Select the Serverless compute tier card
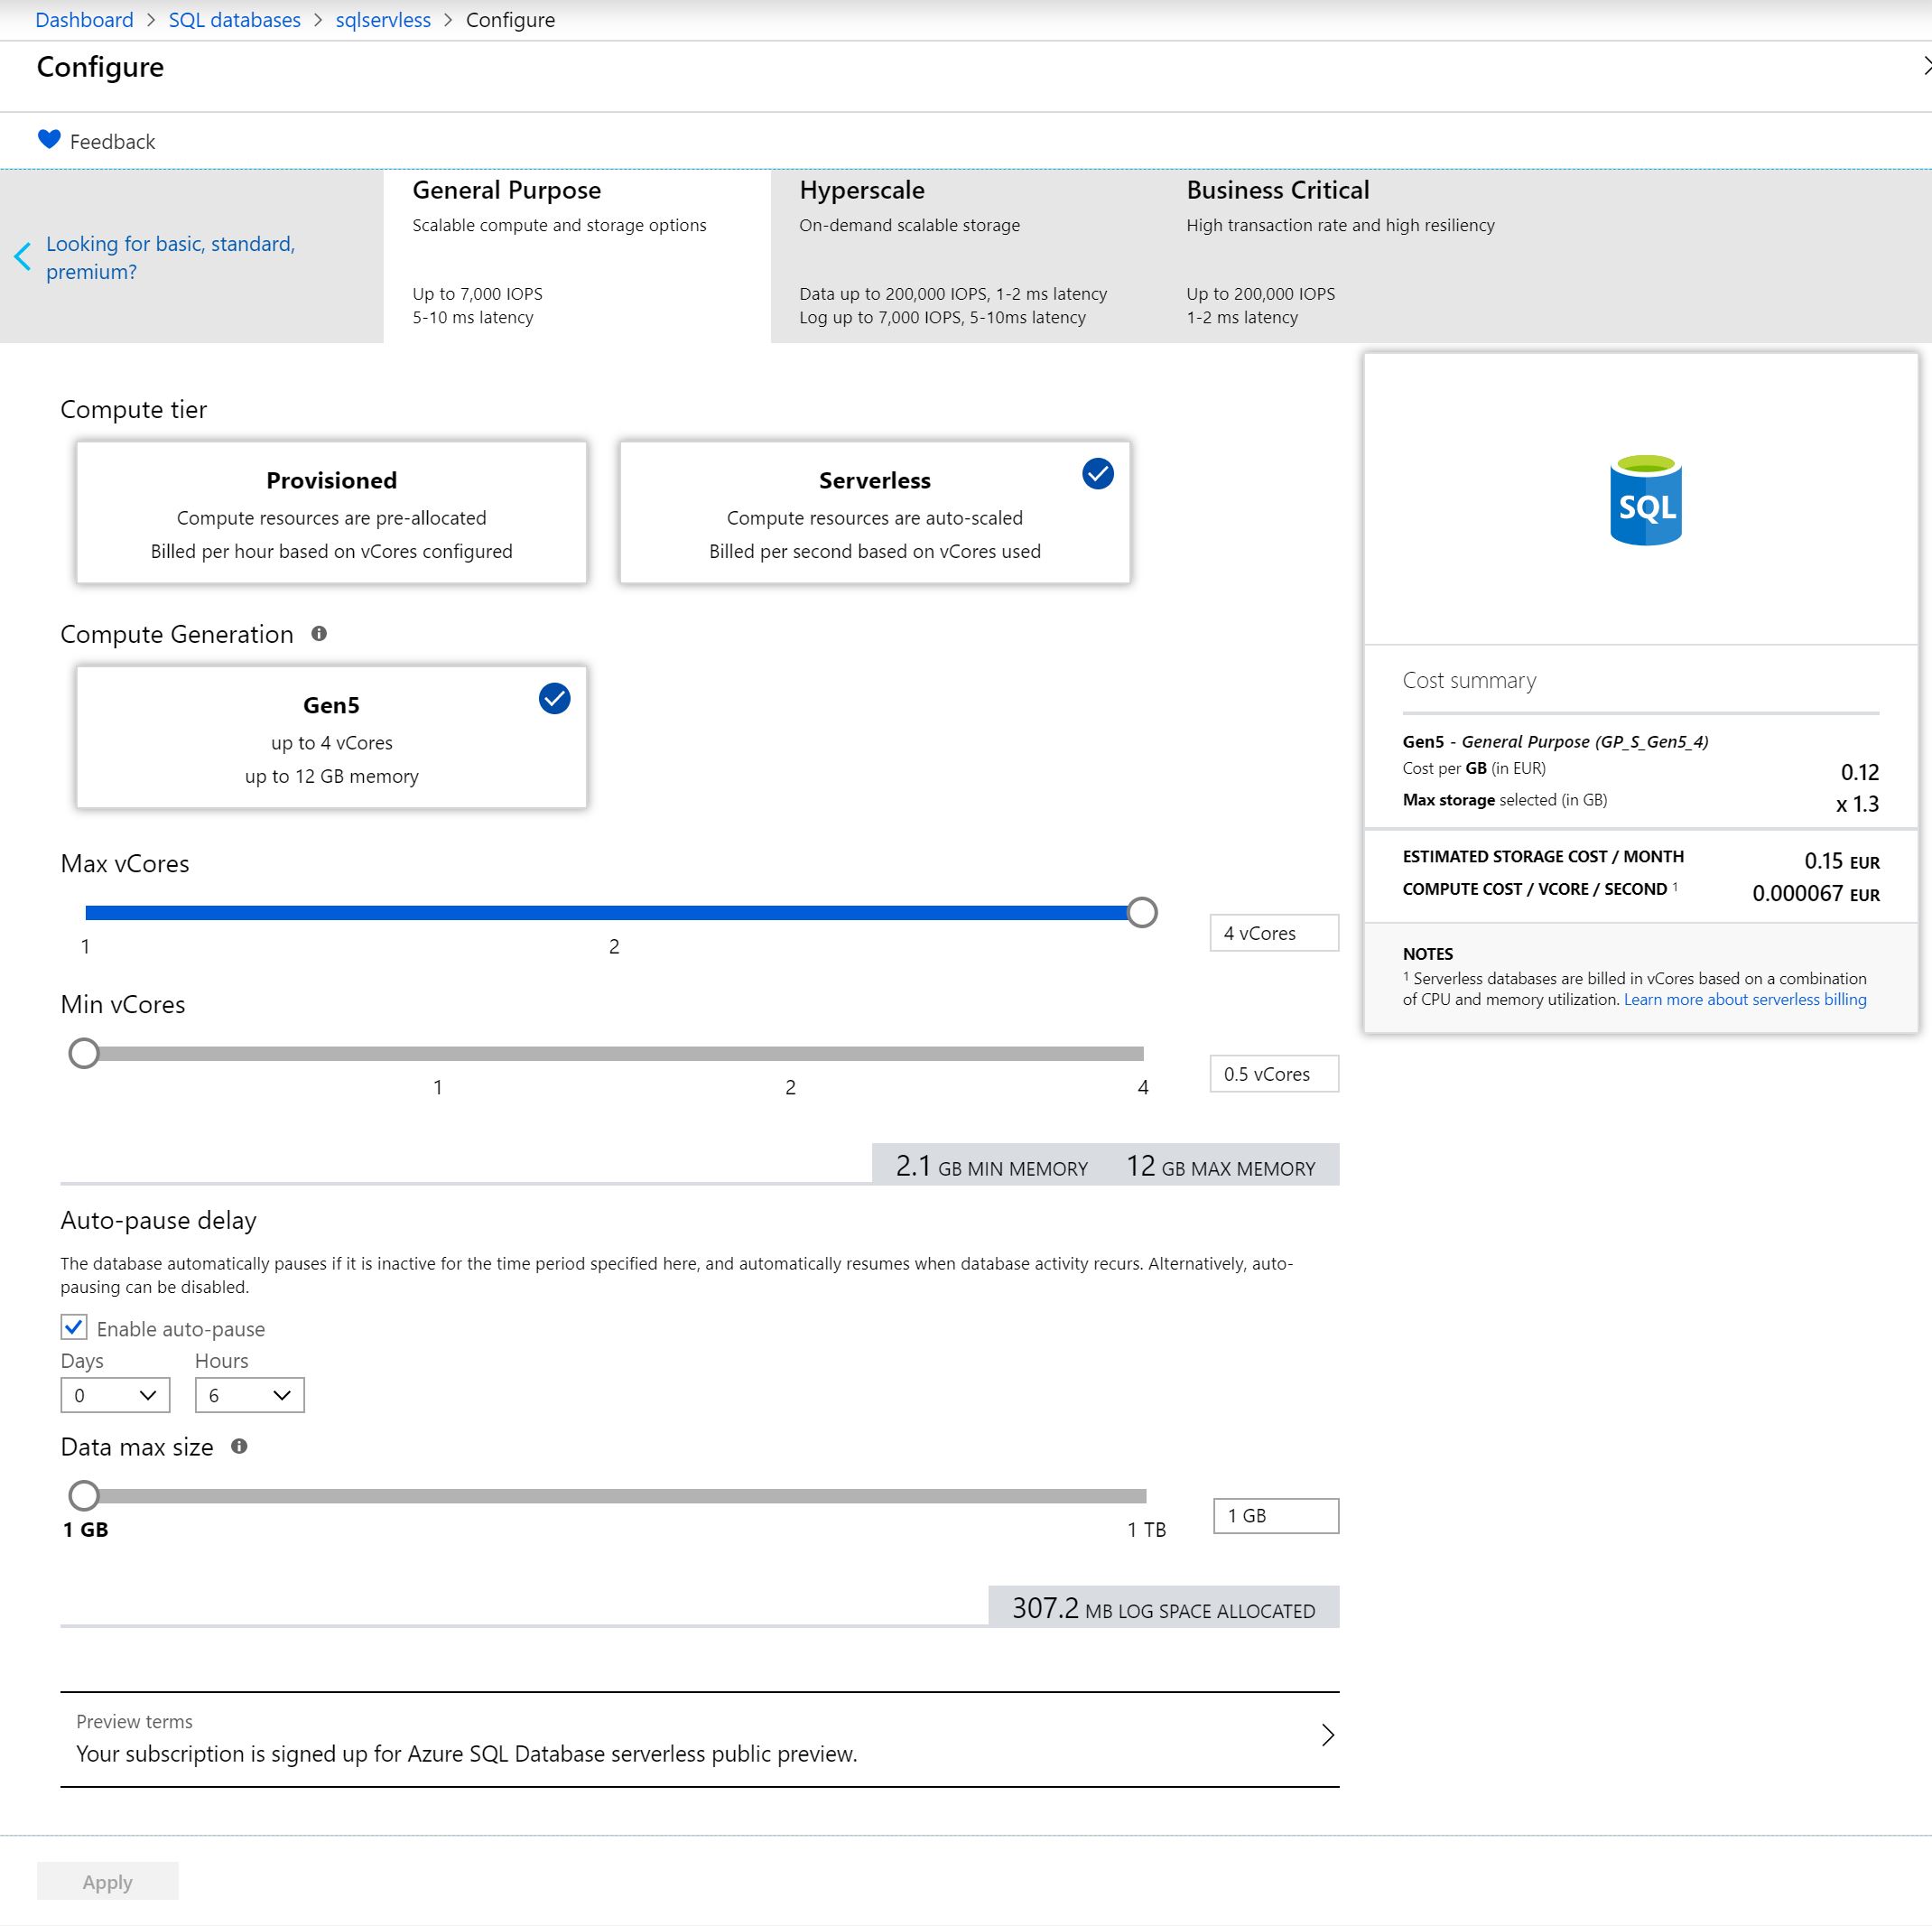Viewport: 1932px width, 1926px height. 874,513
